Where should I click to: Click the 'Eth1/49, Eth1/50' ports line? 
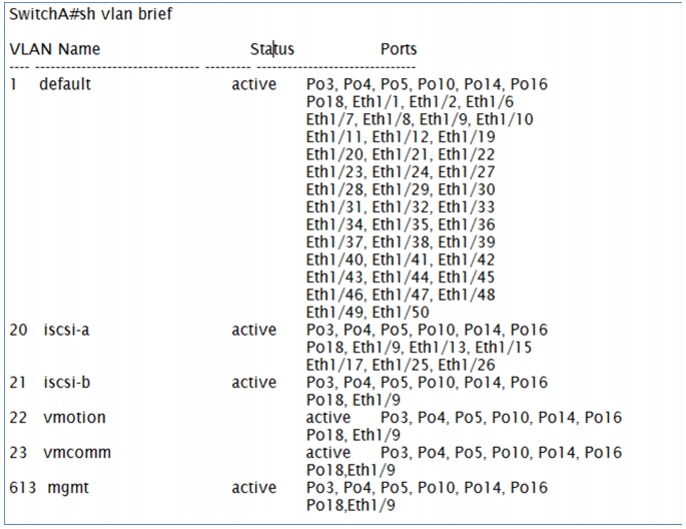coord(368,312)
